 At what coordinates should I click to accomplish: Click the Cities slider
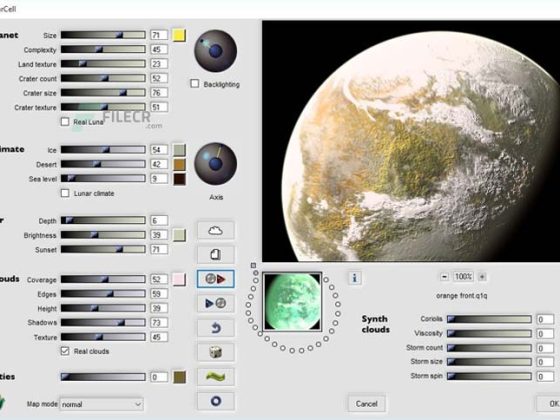[x=103, y=377]
